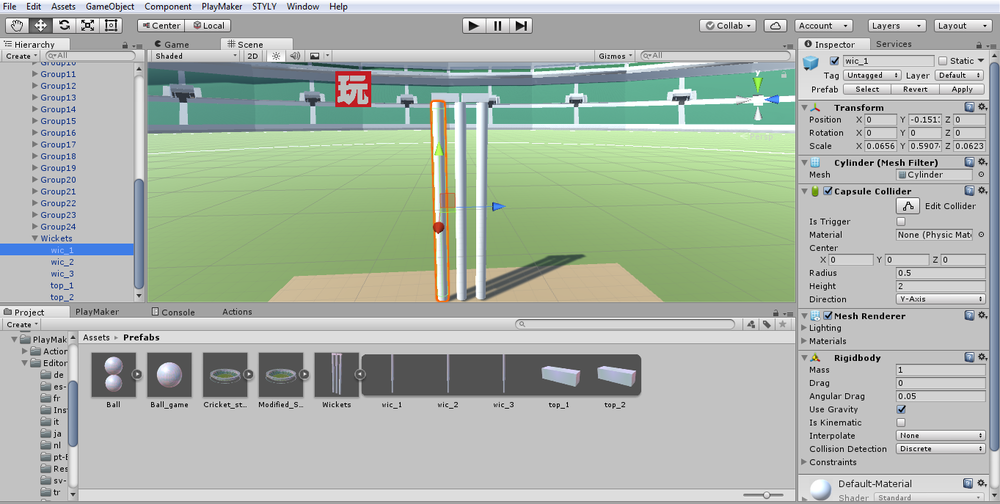
Task: Toggle 2D scene view mode
Action: [x=253, y=56]
